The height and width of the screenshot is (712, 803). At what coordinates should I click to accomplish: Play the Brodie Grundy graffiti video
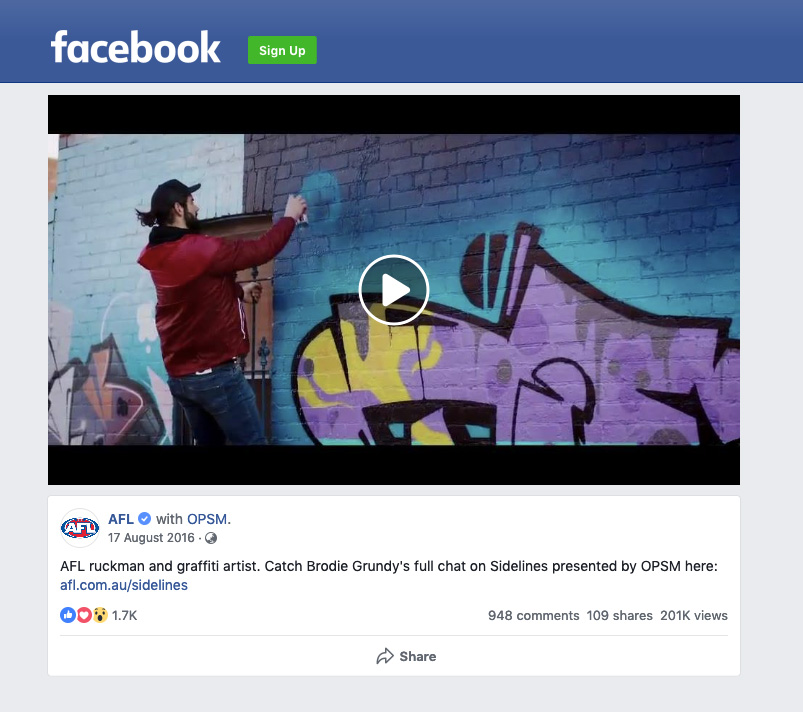[x=393, y=290]
